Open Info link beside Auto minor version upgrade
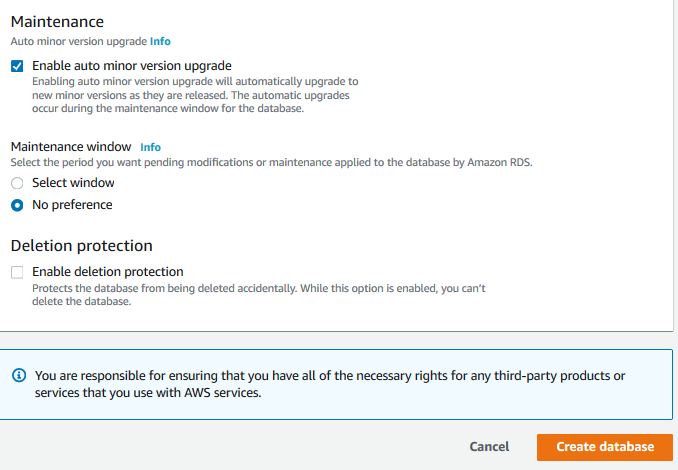 pyautogui.click(x=160, y=42)
